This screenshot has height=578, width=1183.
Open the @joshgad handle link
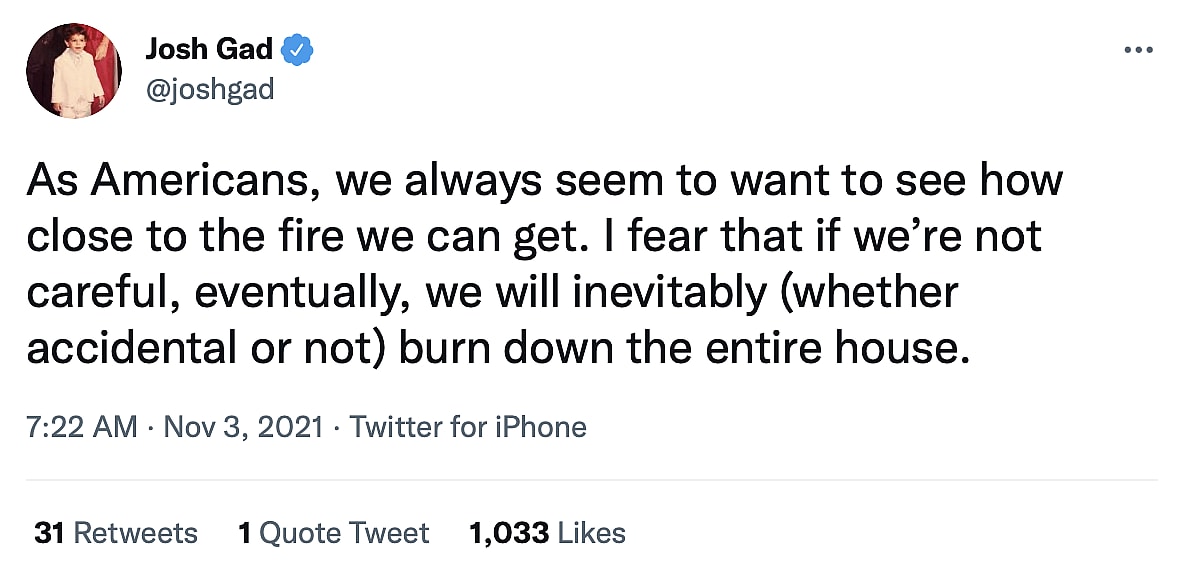209,90
